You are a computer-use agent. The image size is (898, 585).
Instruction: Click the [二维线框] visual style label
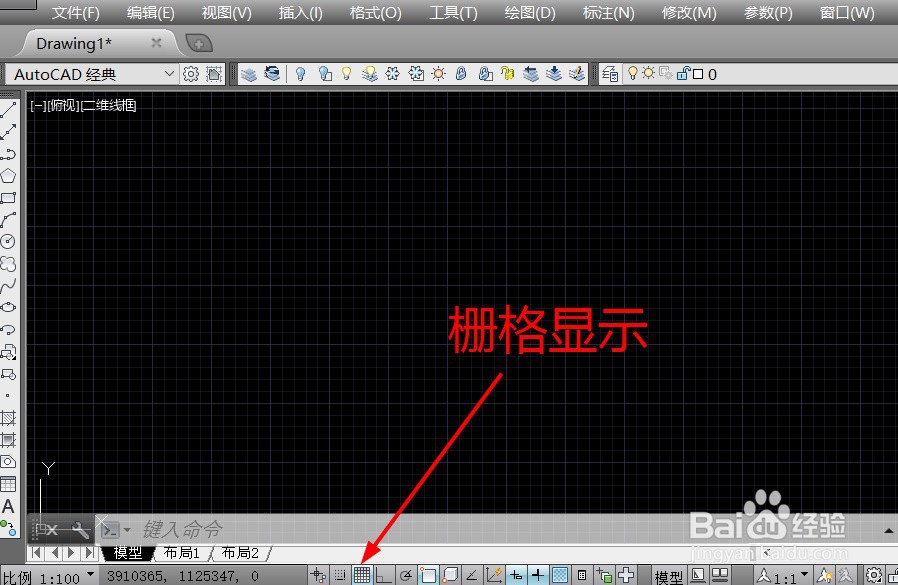click(x=109, y=105)
